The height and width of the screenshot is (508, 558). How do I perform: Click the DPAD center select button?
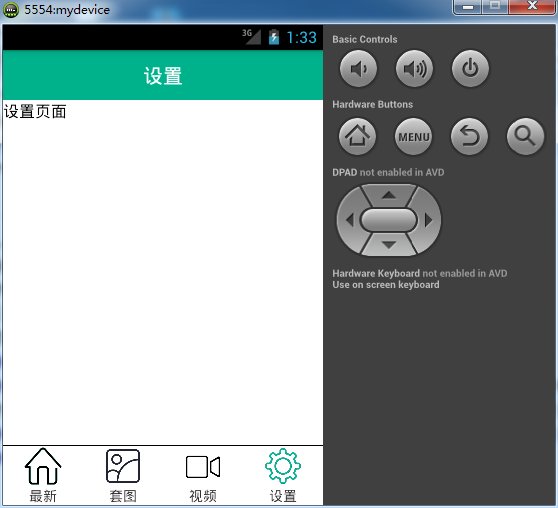click(389, 220)
